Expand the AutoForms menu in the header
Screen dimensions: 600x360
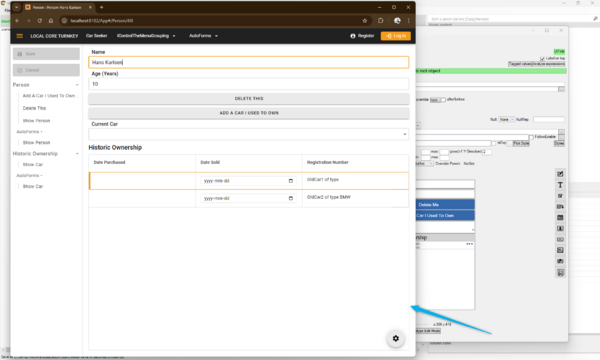tap(203, 36)
